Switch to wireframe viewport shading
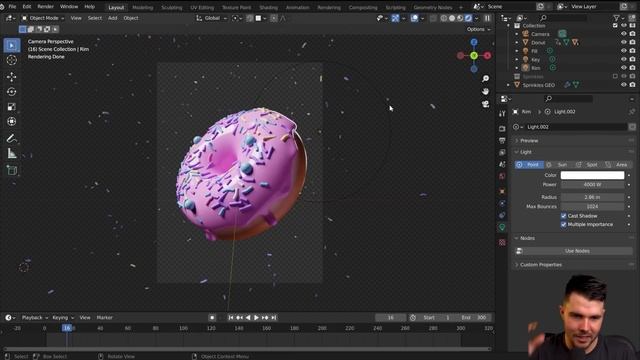 pos(444,18)
